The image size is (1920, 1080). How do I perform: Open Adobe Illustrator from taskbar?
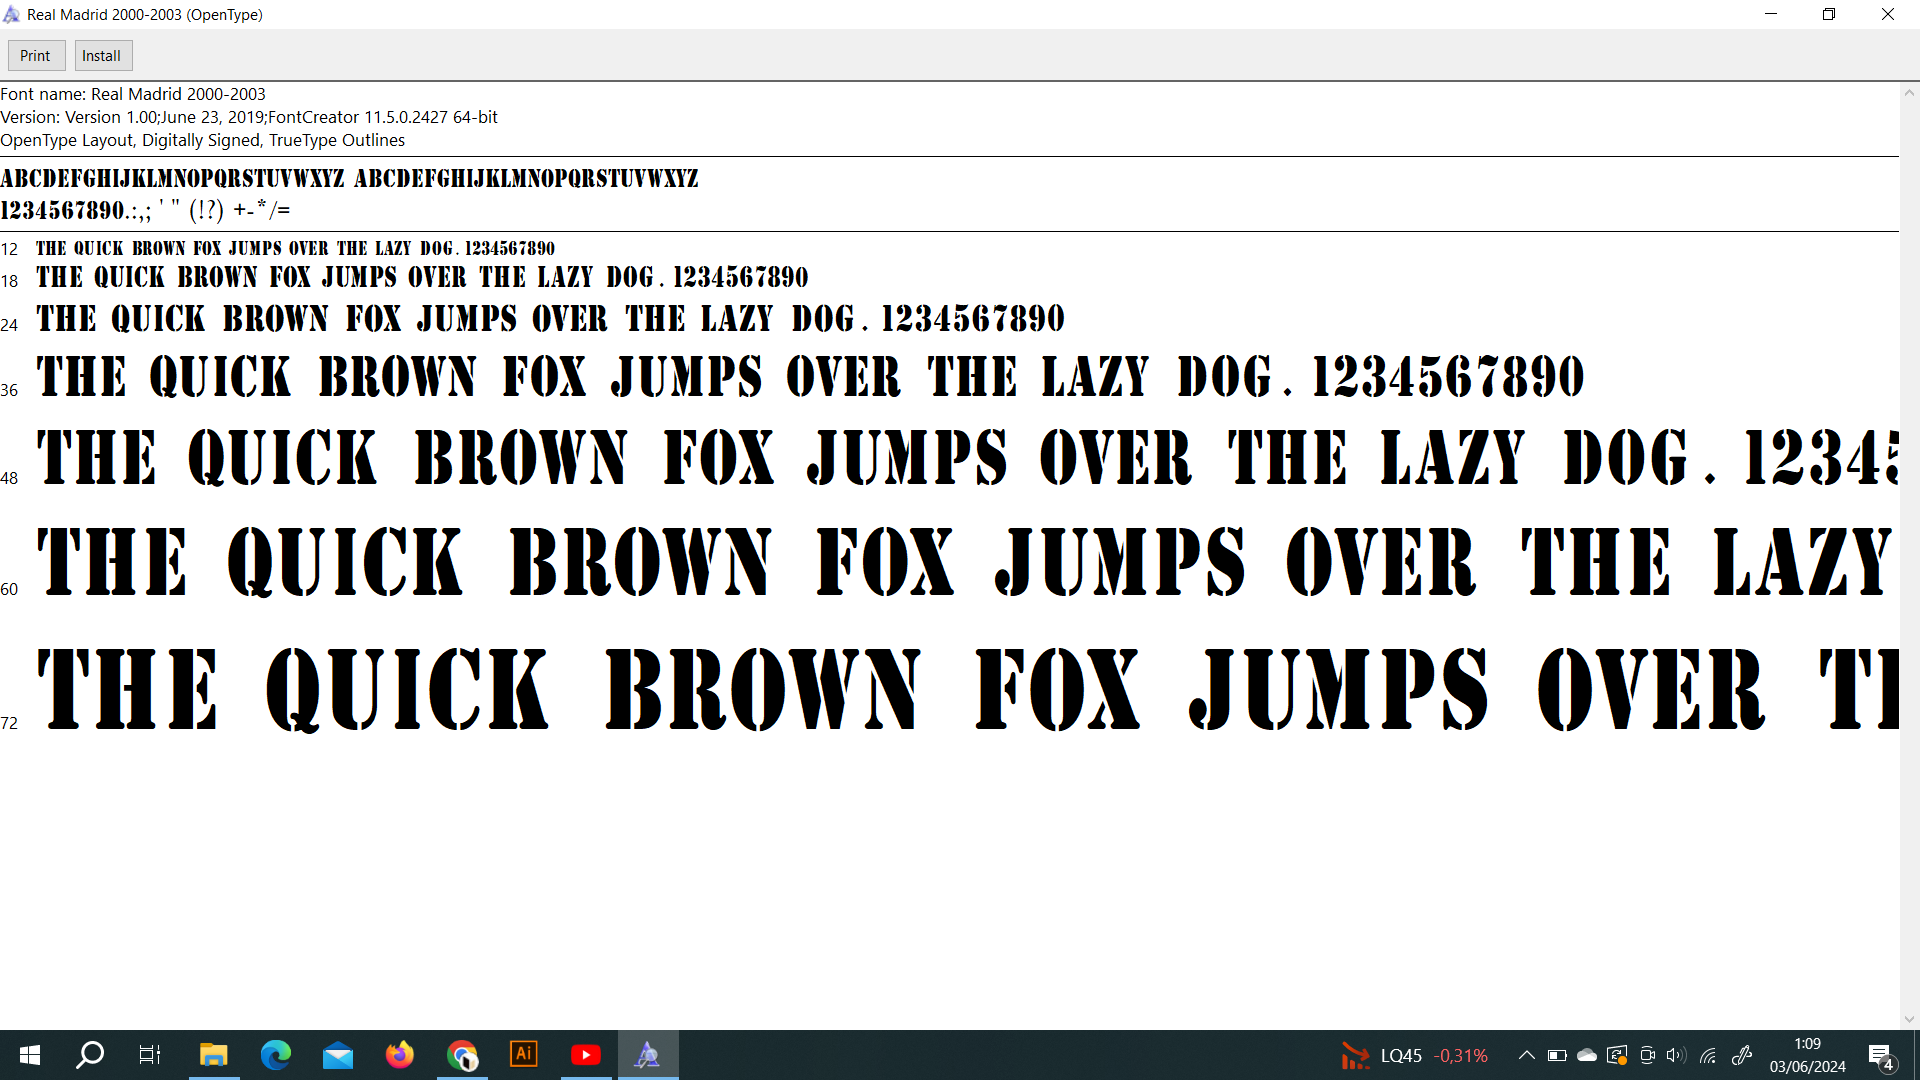point(524,1055)
